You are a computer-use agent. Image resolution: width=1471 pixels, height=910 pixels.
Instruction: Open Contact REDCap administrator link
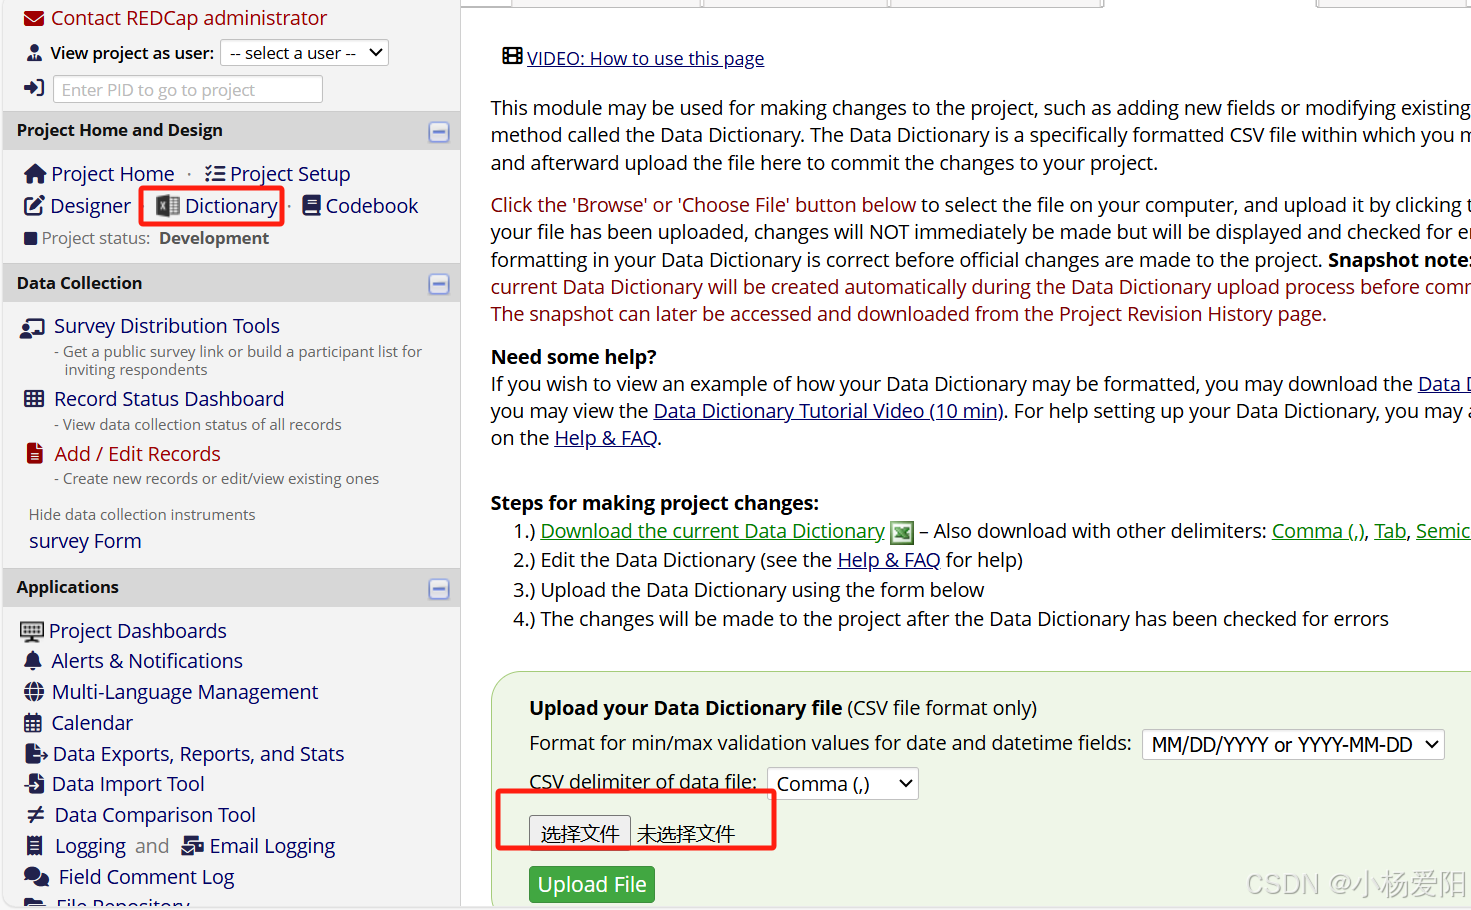point(189,18)
